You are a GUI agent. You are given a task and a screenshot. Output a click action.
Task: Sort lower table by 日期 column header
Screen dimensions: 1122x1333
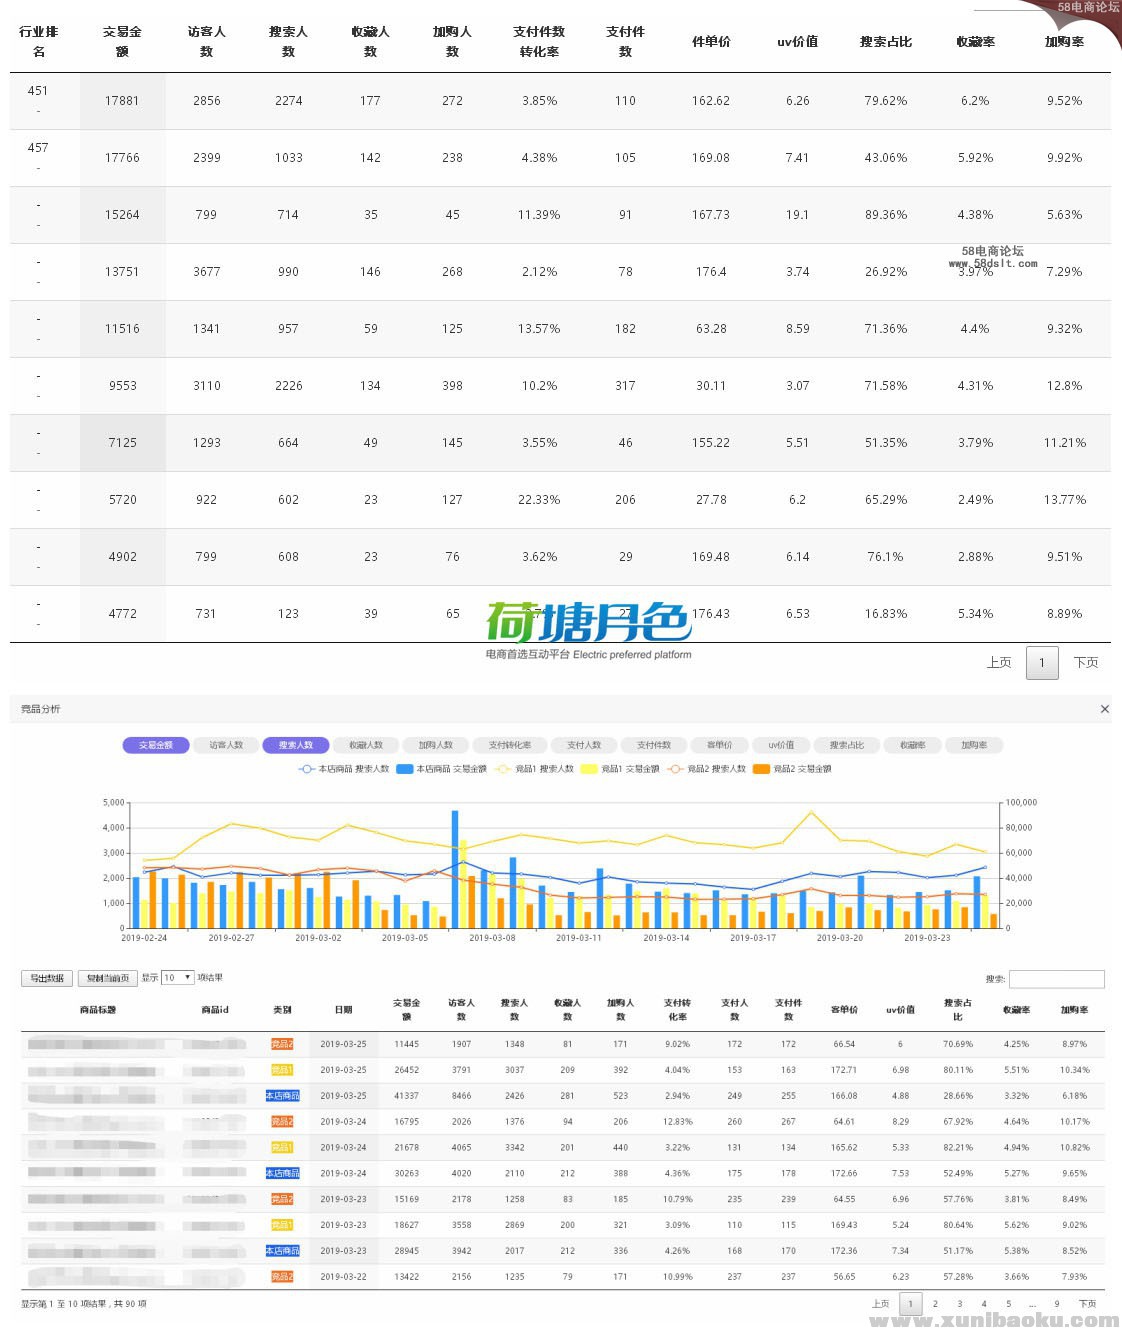click(x=343, y=1010)
